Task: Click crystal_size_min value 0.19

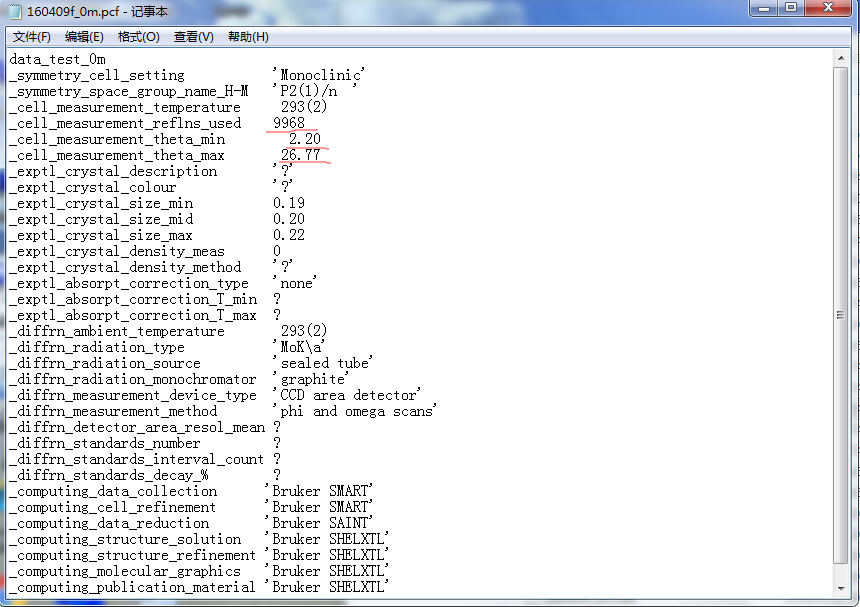Action: (x=289, y=203)
